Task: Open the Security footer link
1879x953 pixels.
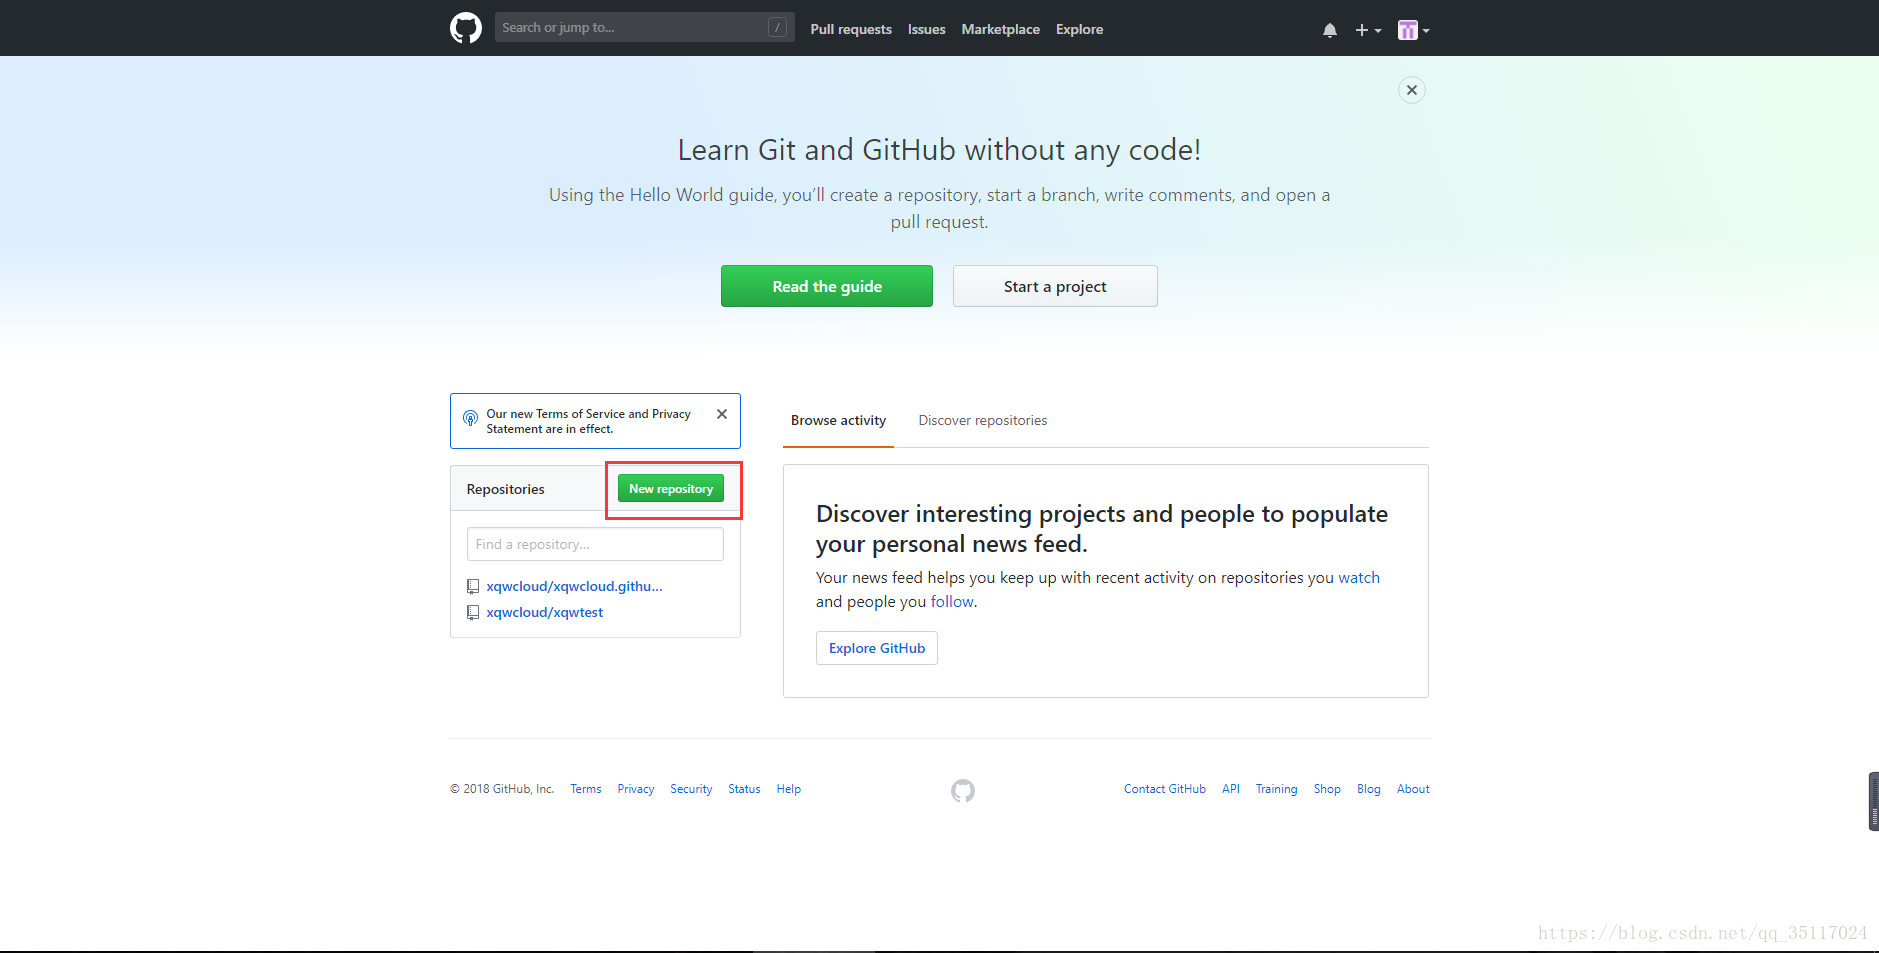Action: click(691, 789)
